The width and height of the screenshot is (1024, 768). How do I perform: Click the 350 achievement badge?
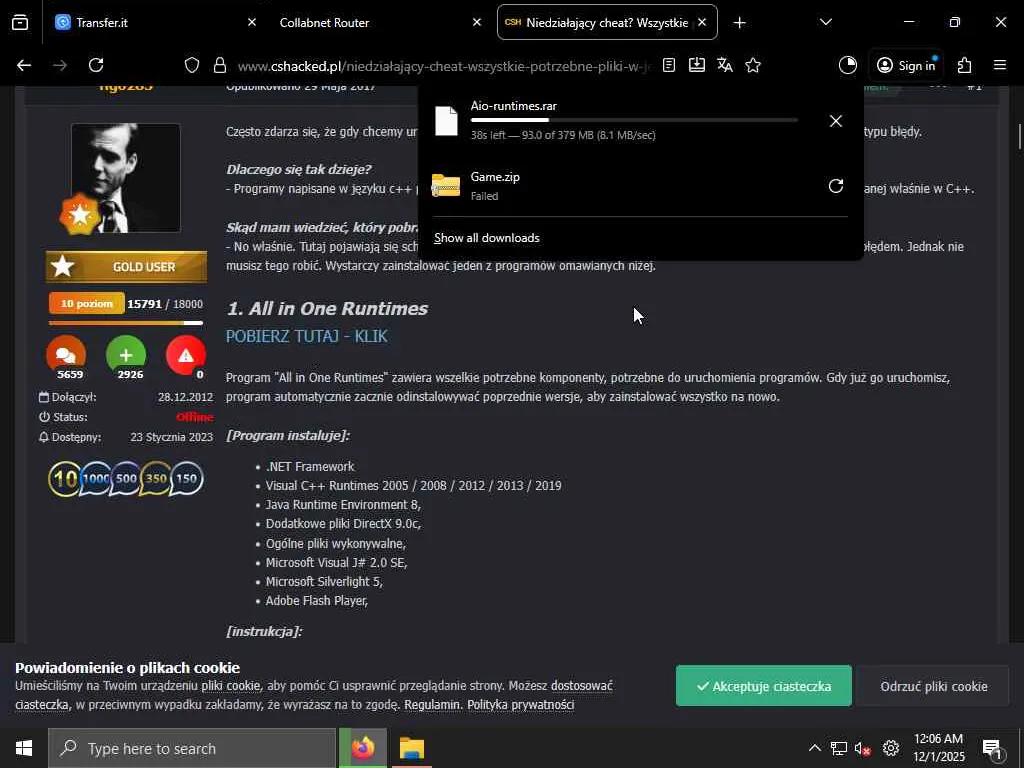pos(156,479)
